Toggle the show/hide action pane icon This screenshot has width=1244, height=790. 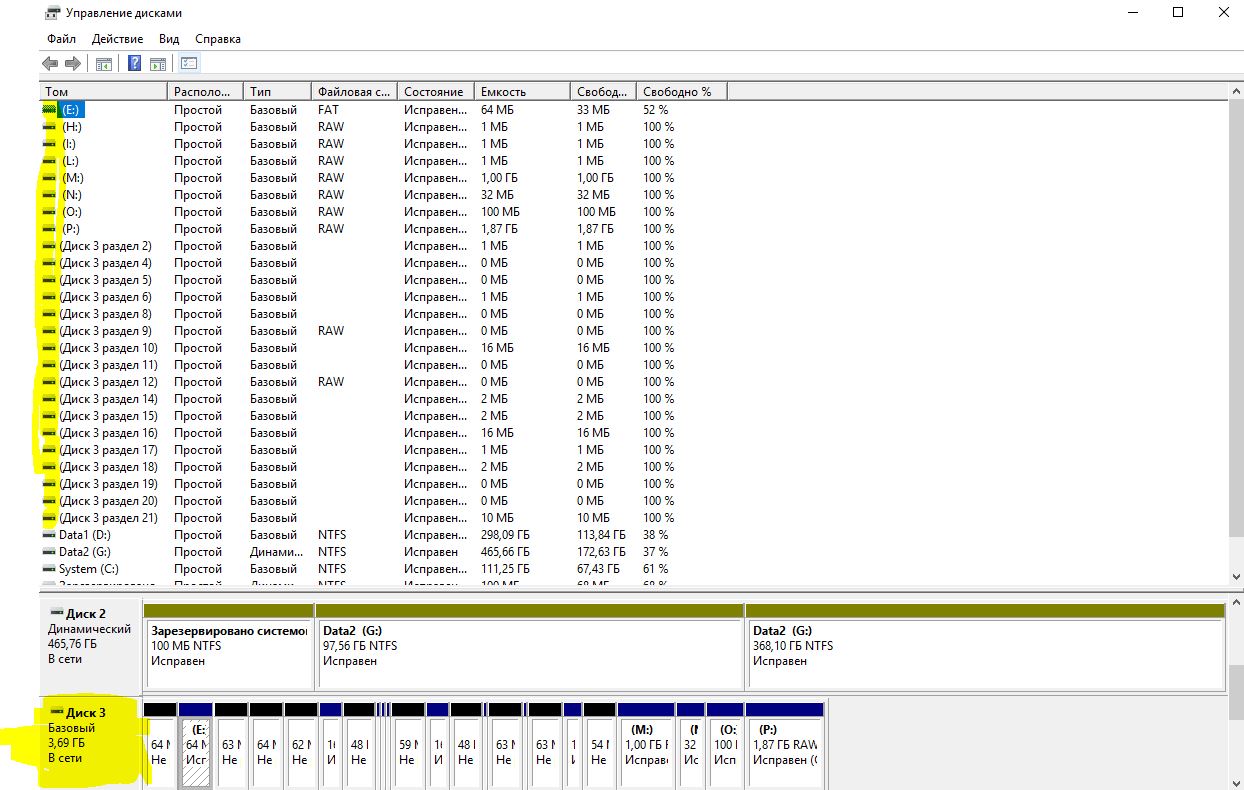158,64
